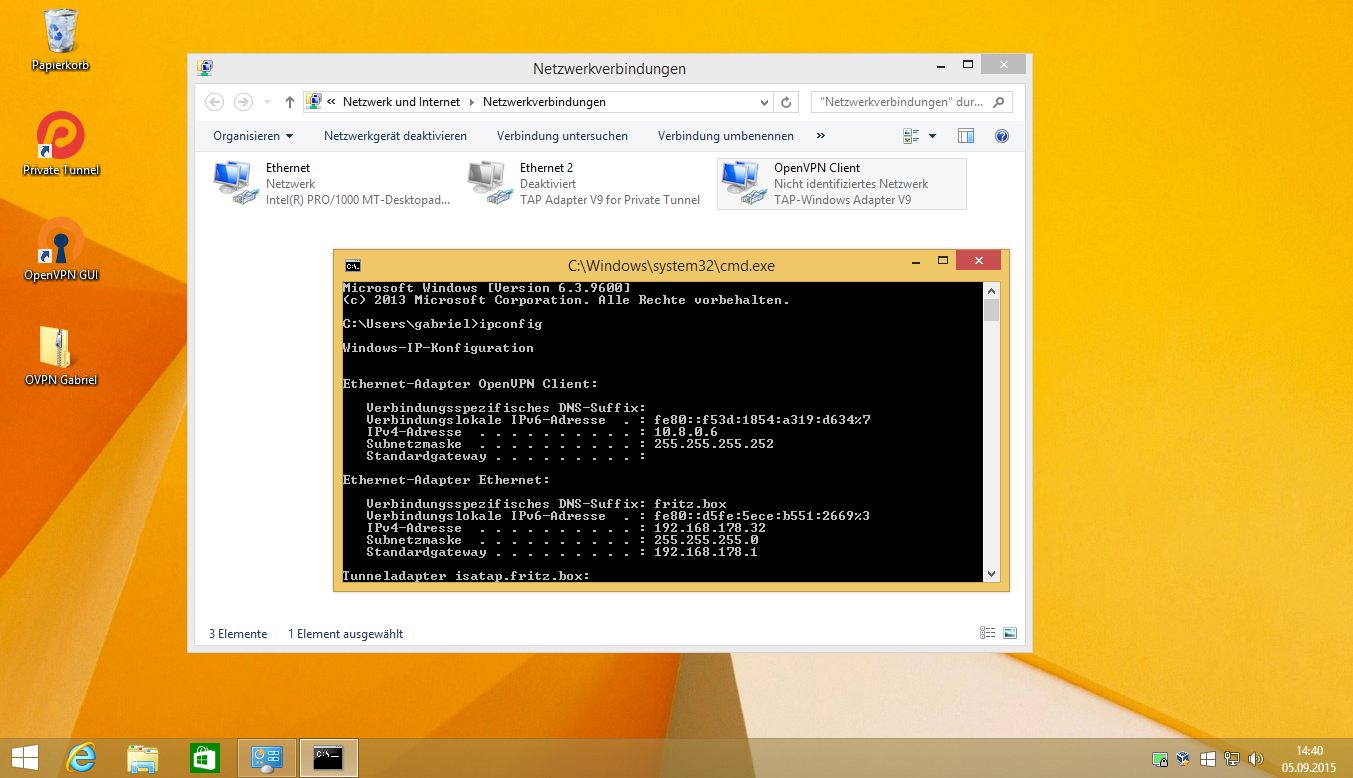Open the Organisieren dropdown menu
Viewport: 1353px width, 778px height.
(253, 136)
